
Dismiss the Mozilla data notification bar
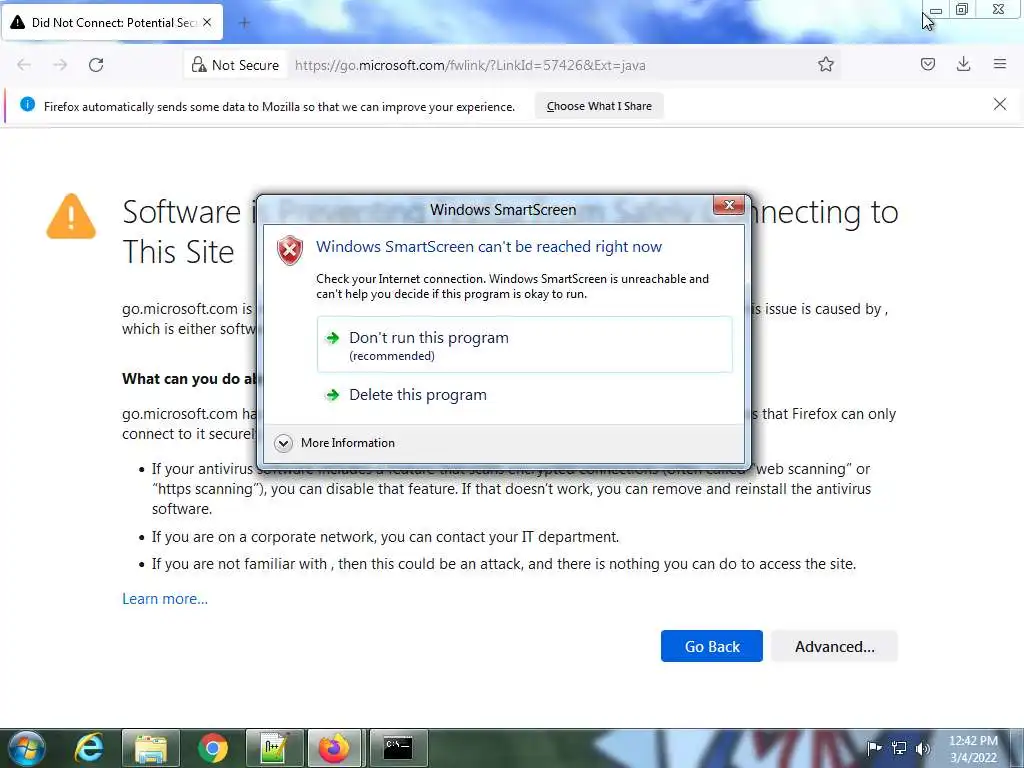[1000, 104]
